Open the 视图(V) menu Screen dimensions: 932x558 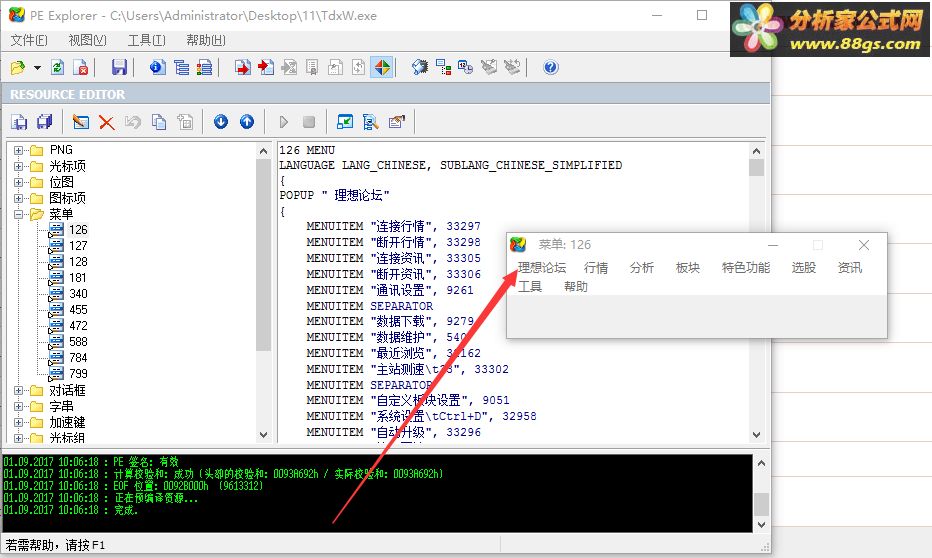[87, 40]
